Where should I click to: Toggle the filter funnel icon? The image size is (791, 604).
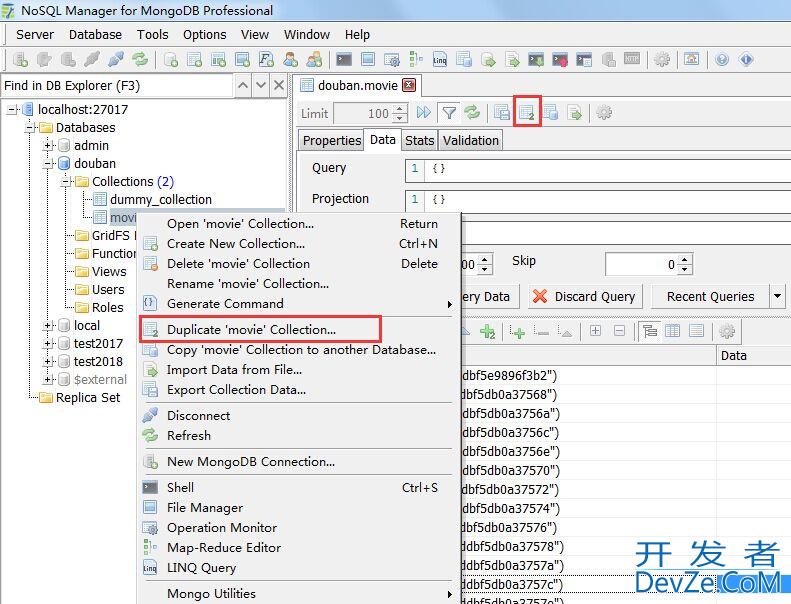pyautogui.click(x=449, y=112)
